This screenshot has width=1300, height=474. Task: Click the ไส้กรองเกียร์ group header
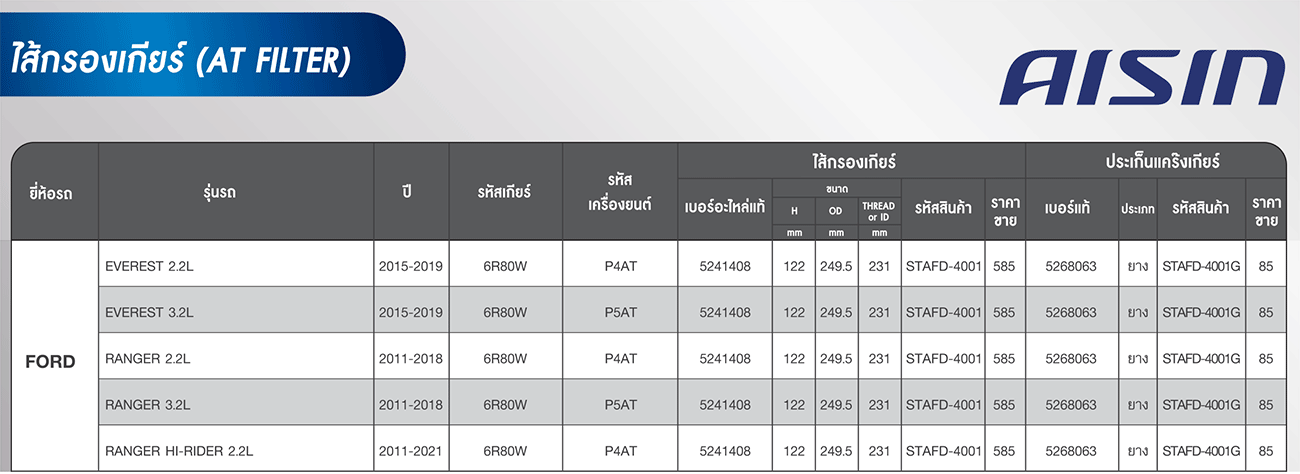tap(852, 160)
